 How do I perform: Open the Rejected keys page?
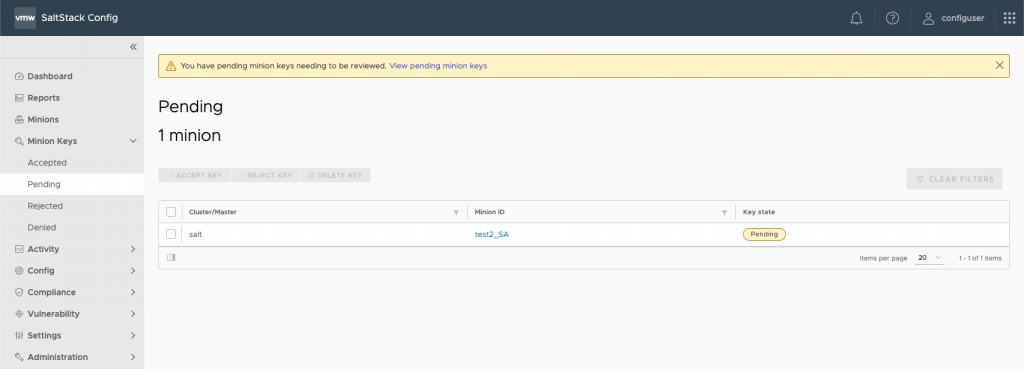45,206
